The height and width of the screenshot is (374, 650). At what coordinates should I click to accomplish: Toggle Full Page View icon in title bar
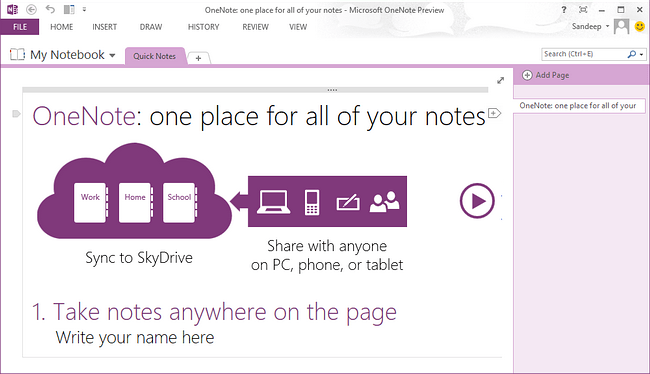tap(583, 10)
